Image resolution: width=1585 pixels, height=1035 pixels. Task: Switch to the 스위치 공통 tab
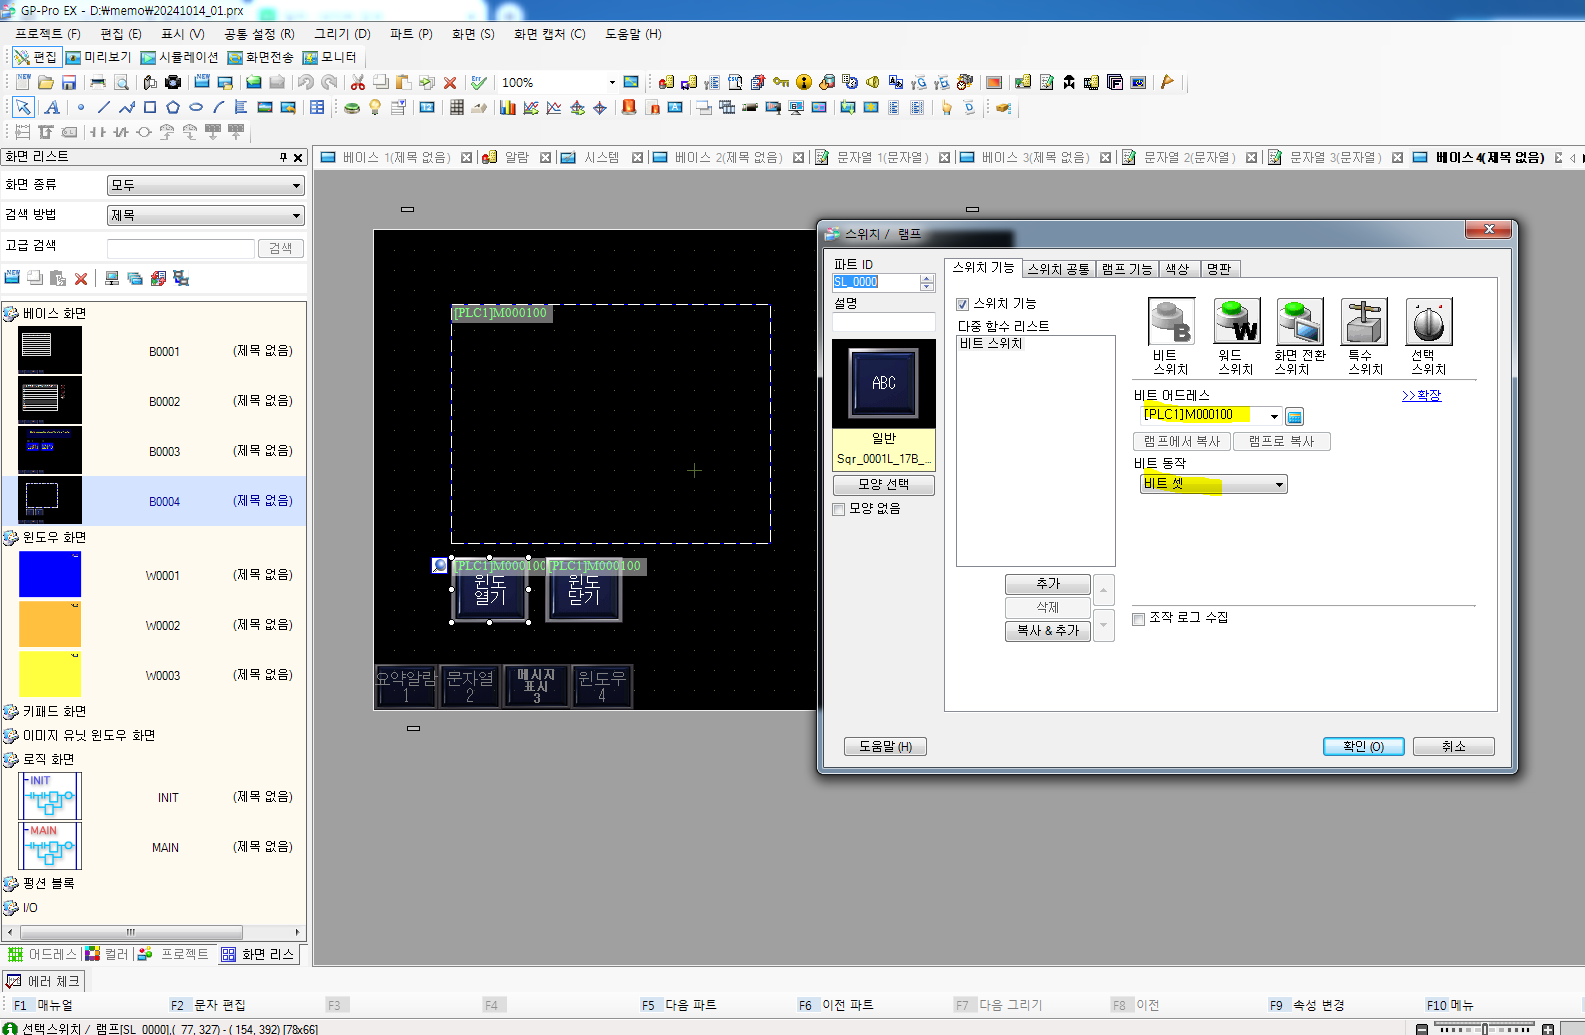pos(1058,269)
